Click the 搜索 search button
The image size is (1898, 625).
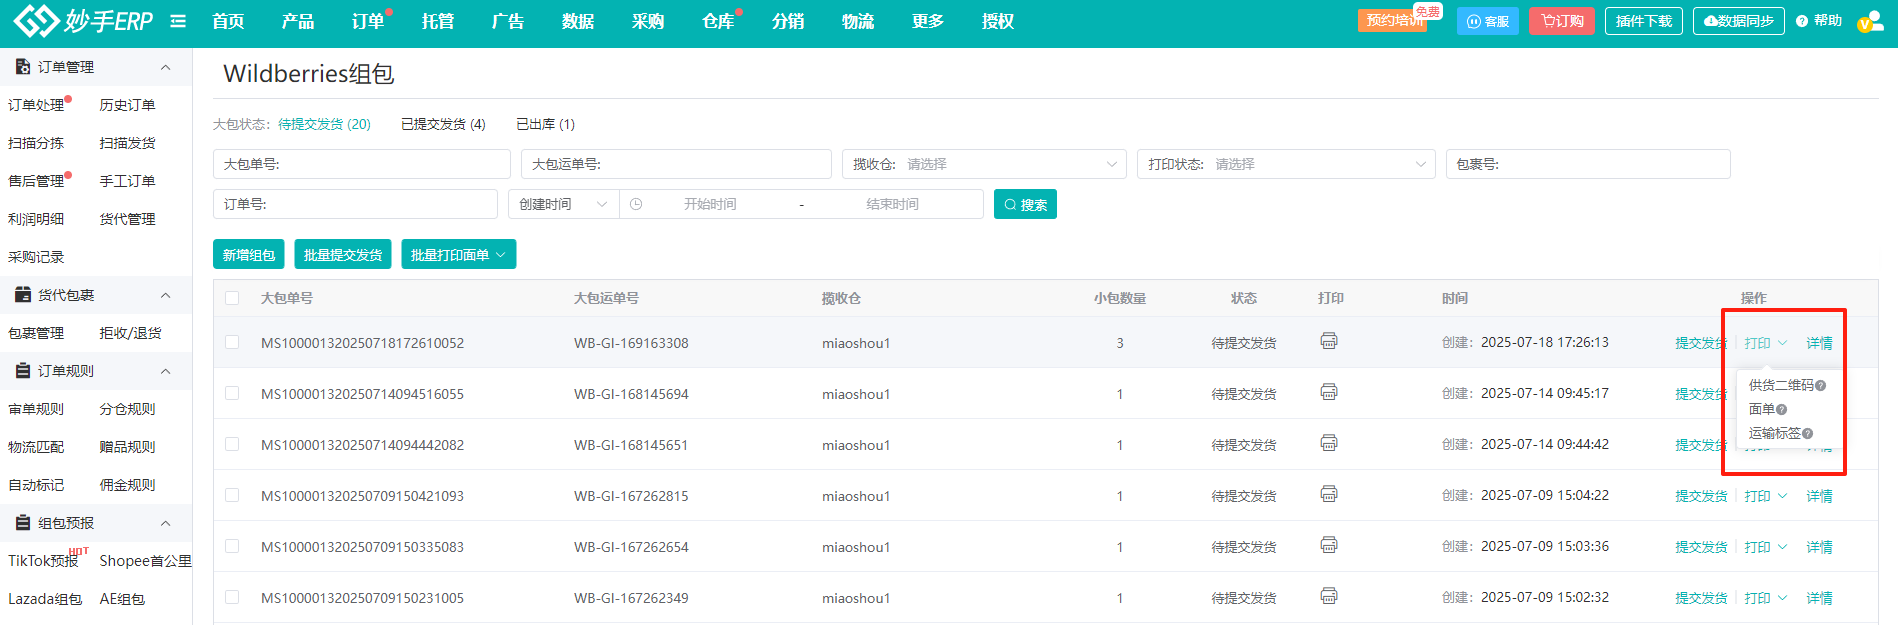coord(1025,204)
